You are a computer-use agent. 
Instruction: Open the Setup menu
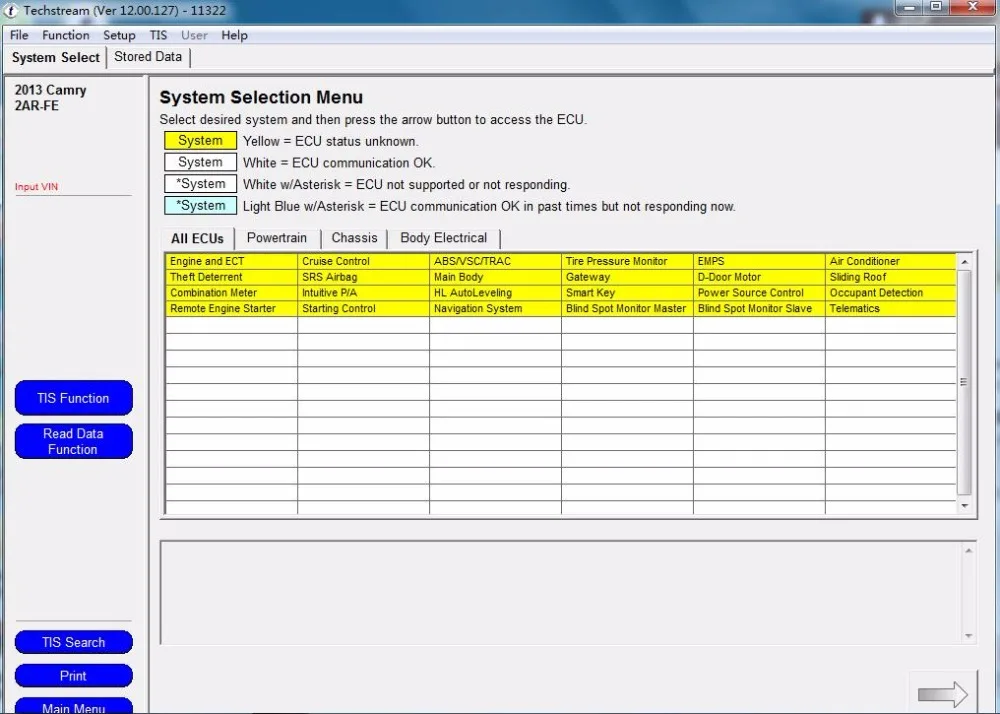[119, 35]
